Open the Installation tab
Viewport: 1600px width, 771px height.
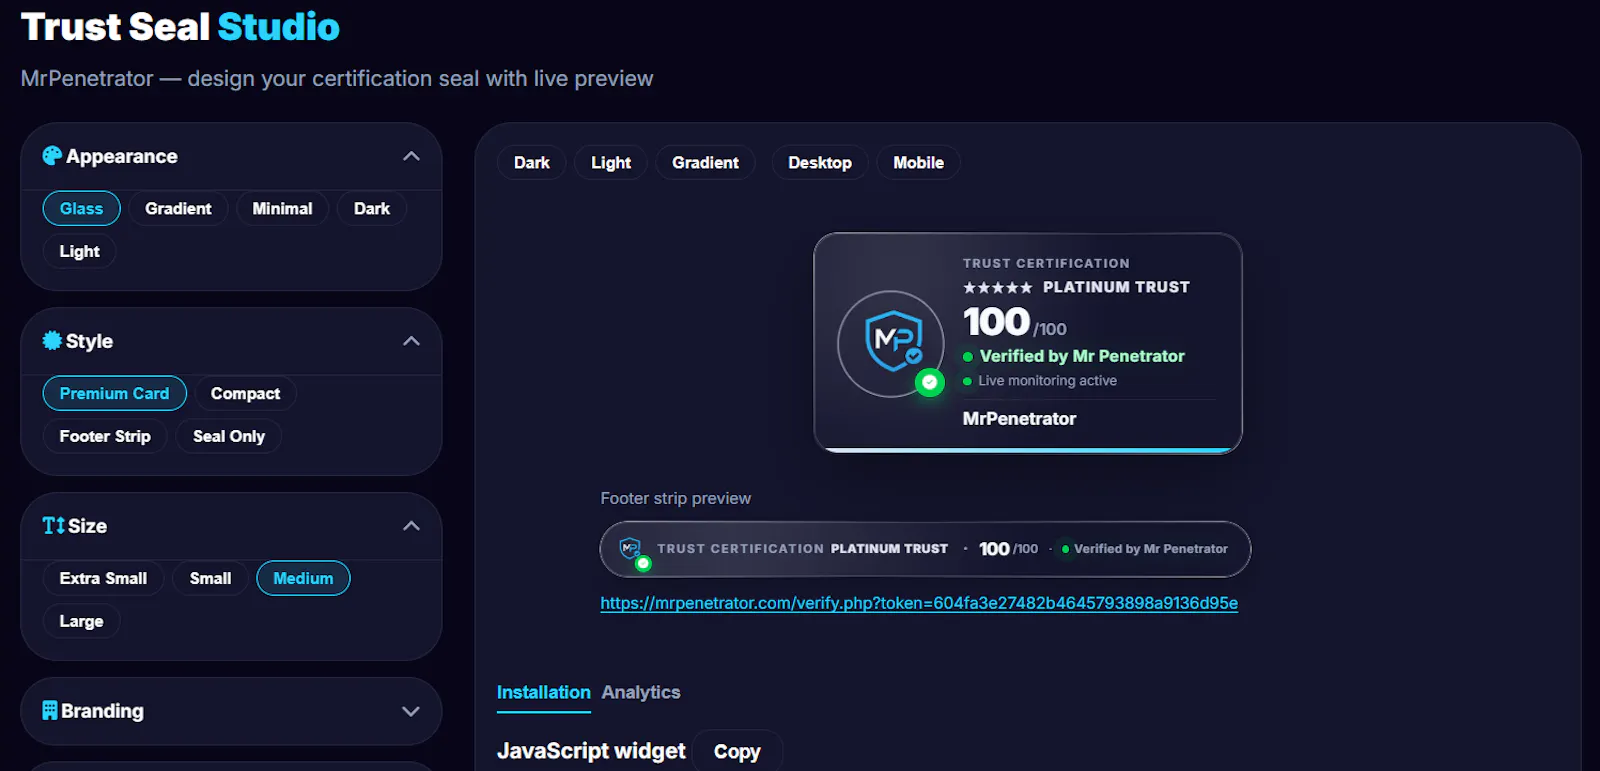[x=544, y=693]
